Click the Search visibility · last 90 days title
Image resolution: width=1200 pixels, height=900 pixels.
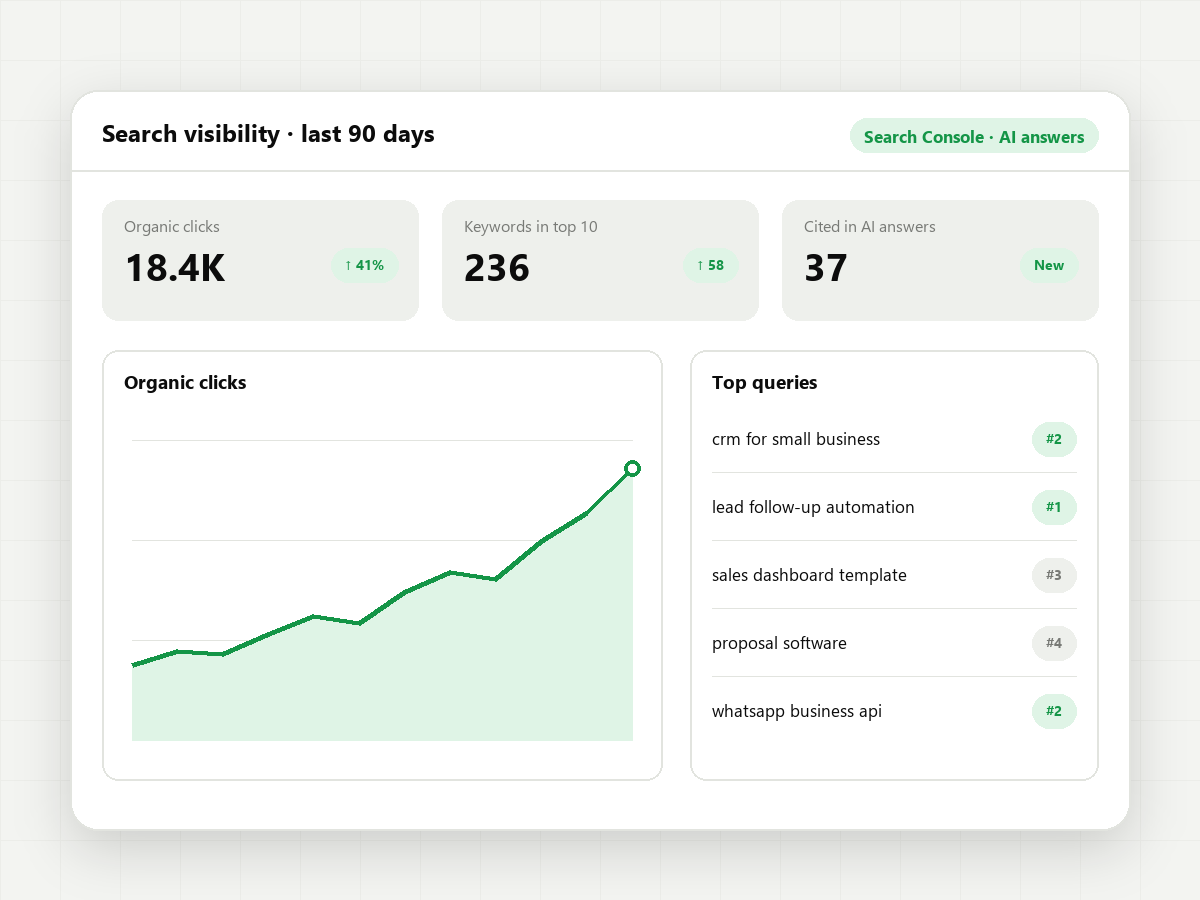coord(268,134)
